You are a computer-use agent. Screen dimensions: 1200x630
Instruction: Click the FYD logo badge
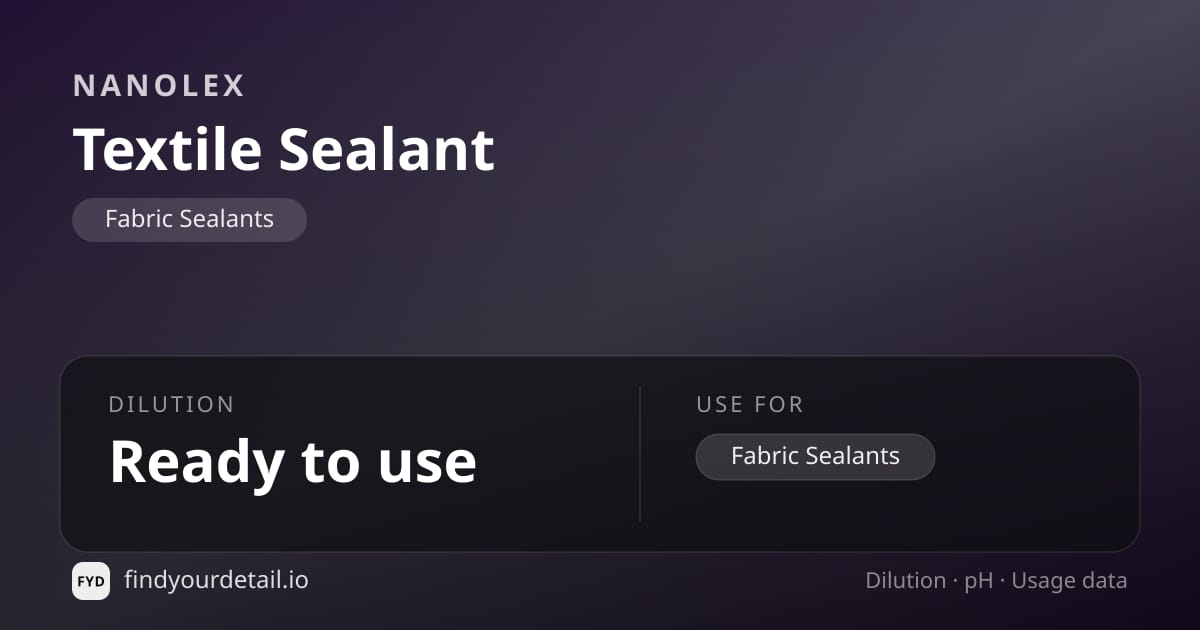[x=91, y=581]
